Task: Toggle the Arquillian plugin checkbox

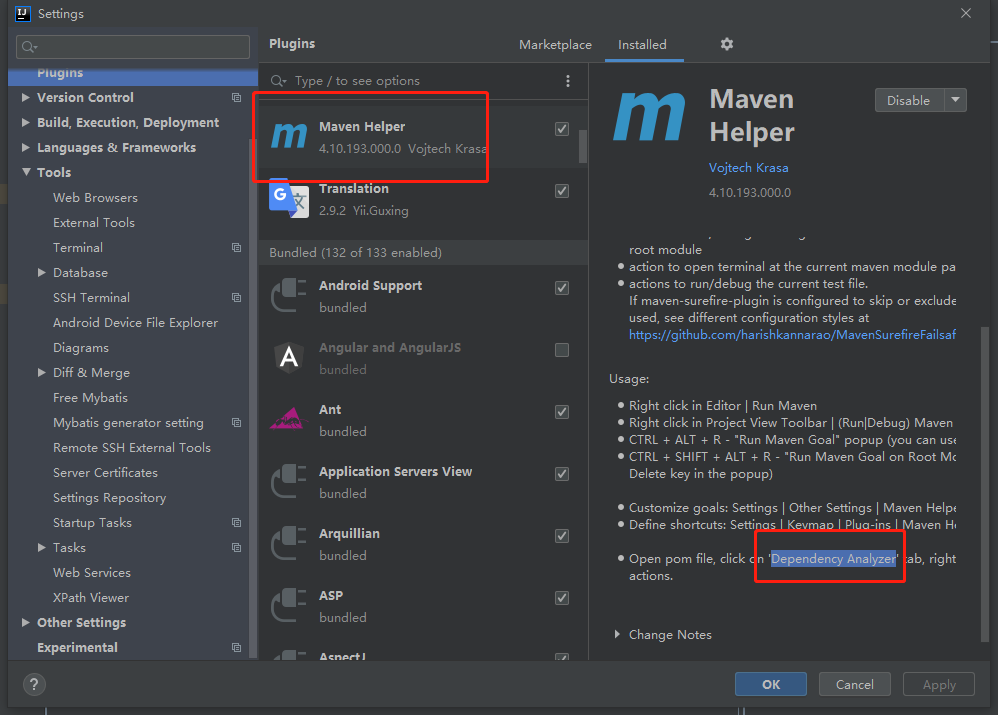Action: pyautogui.click(x=562, y=536)
